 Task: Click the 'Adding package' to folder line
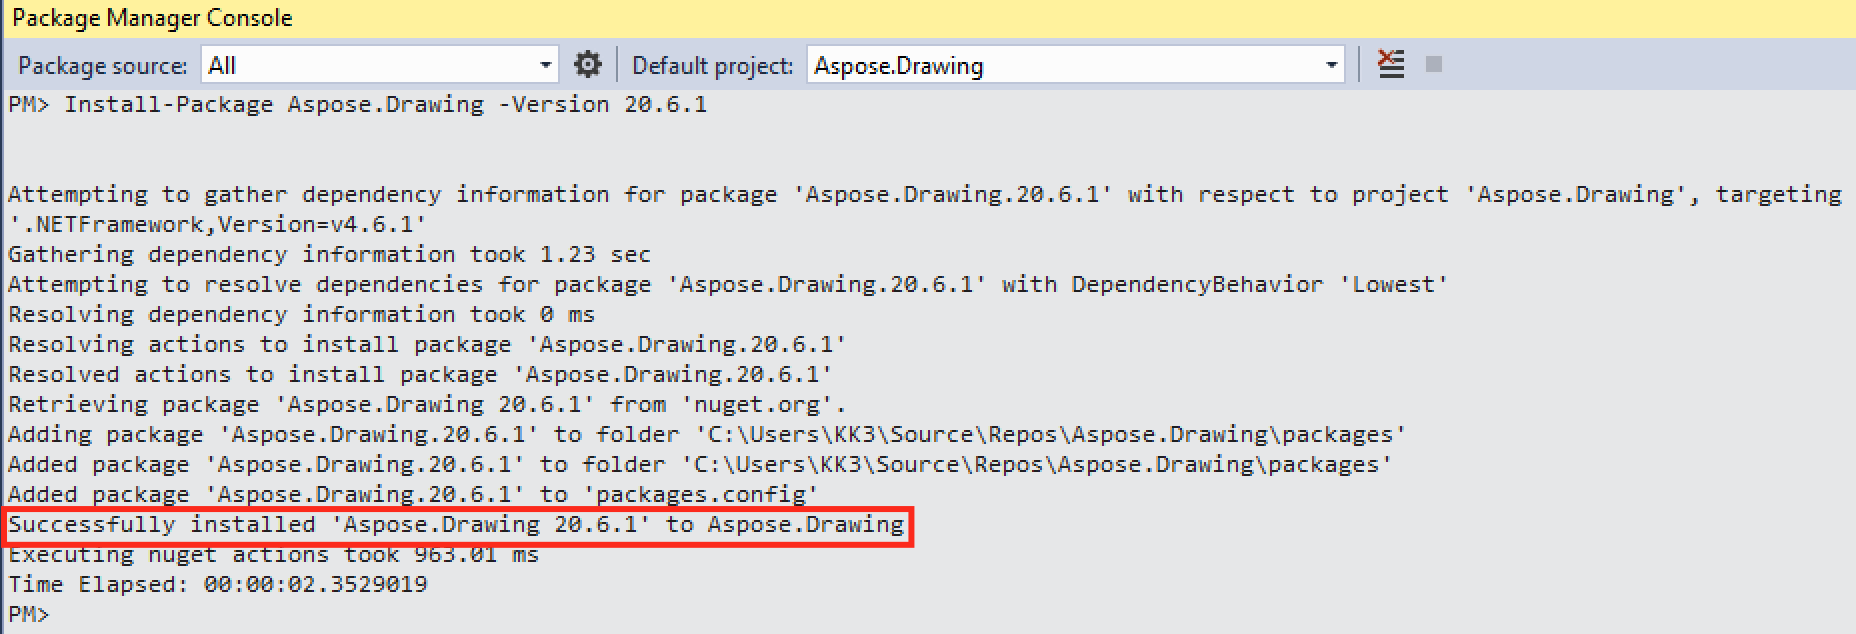[707, 434]
